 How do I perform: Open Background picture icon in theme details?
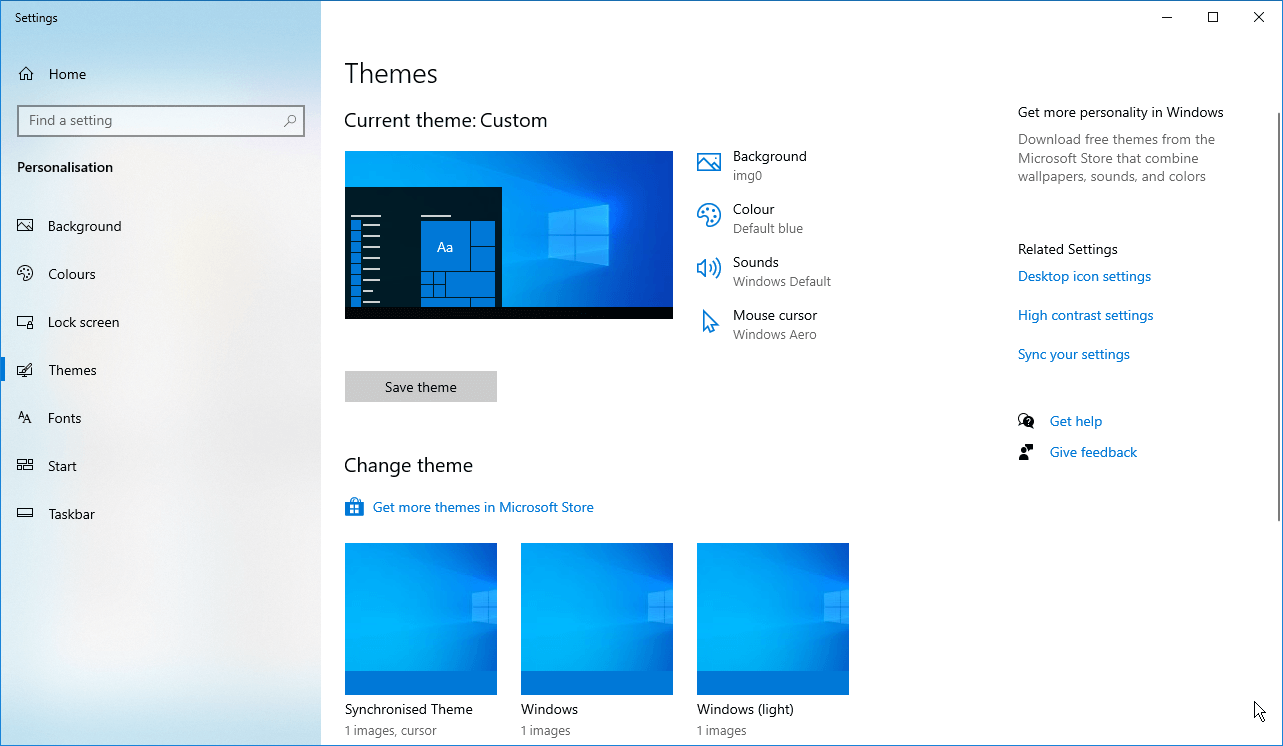[708, 163]
